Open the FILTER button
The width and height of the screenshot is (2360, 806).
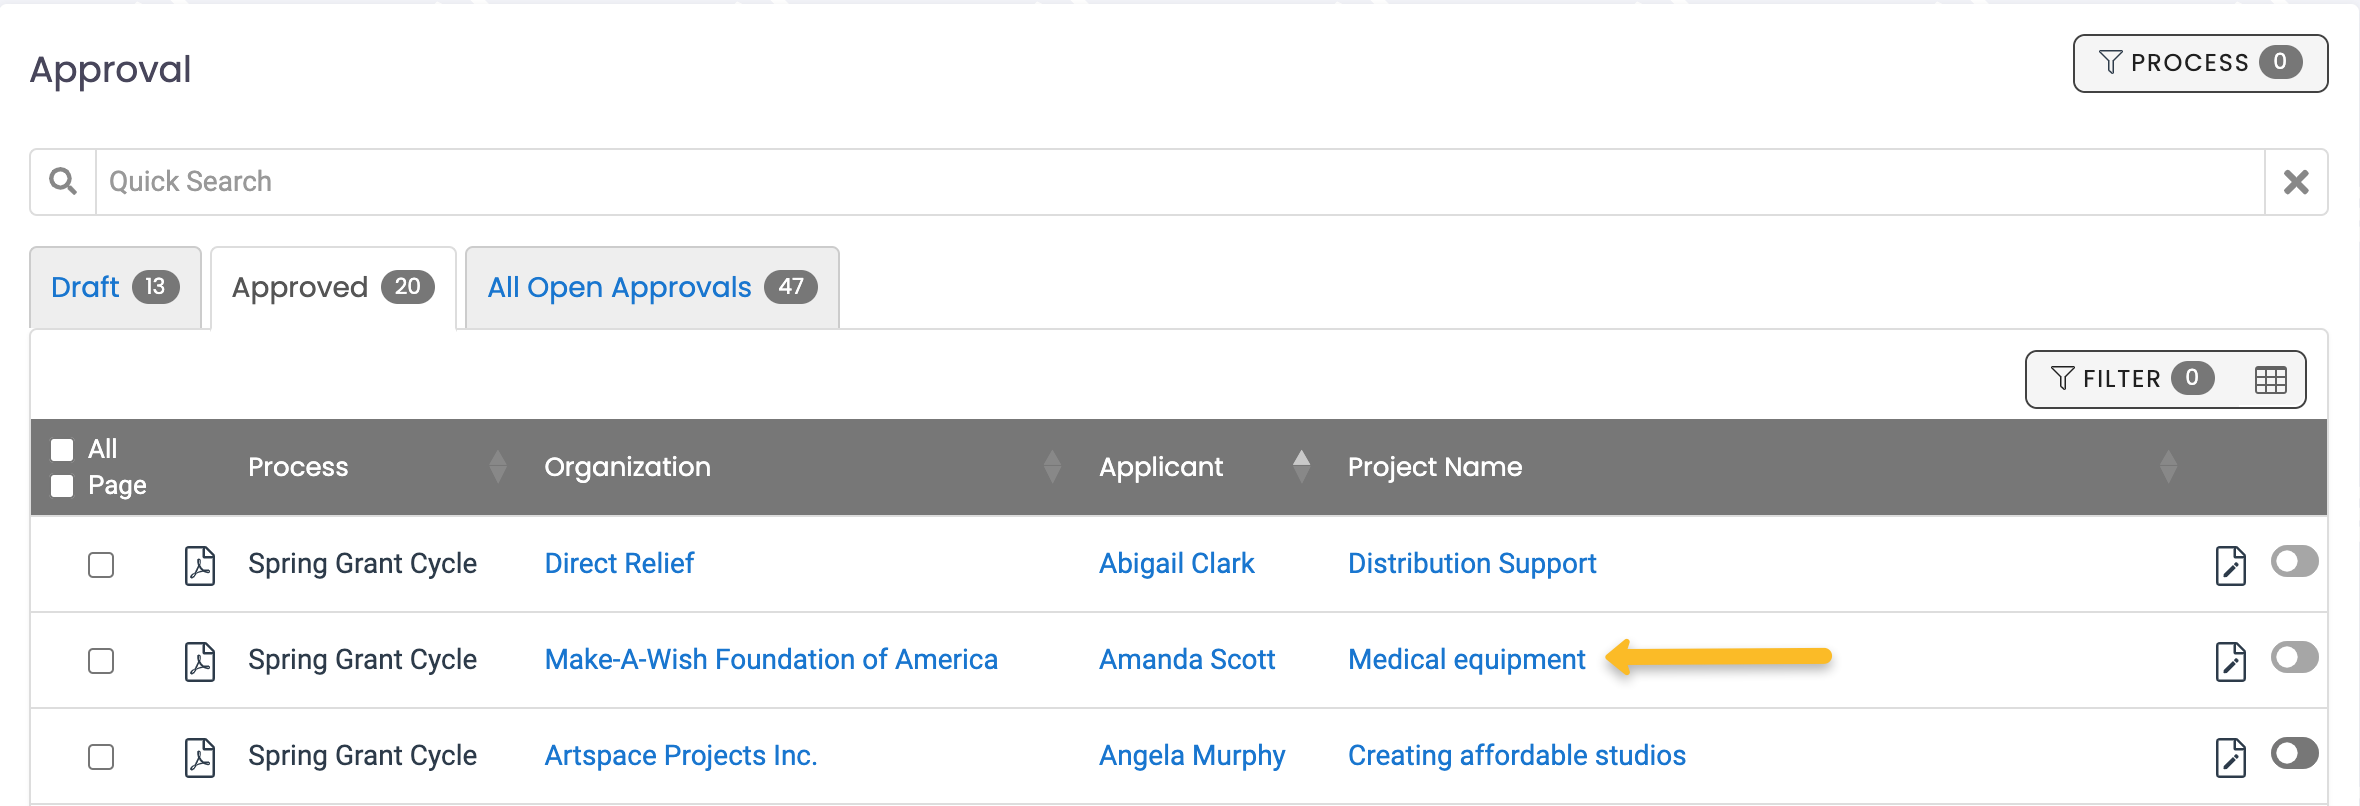click(2131, 379)
